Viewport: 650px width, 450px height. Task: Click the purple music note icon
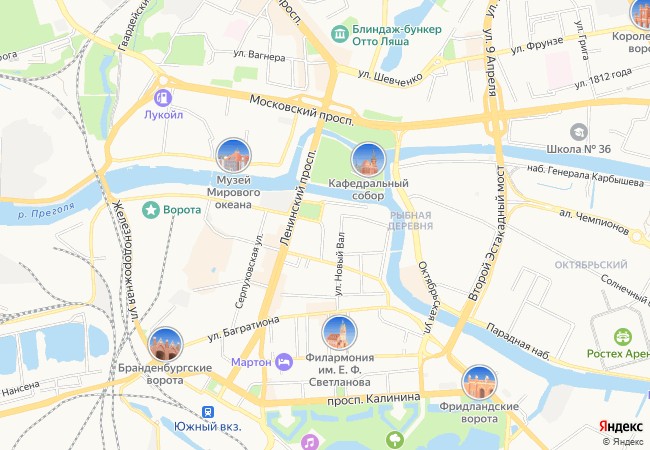click(x=310, y=442)
